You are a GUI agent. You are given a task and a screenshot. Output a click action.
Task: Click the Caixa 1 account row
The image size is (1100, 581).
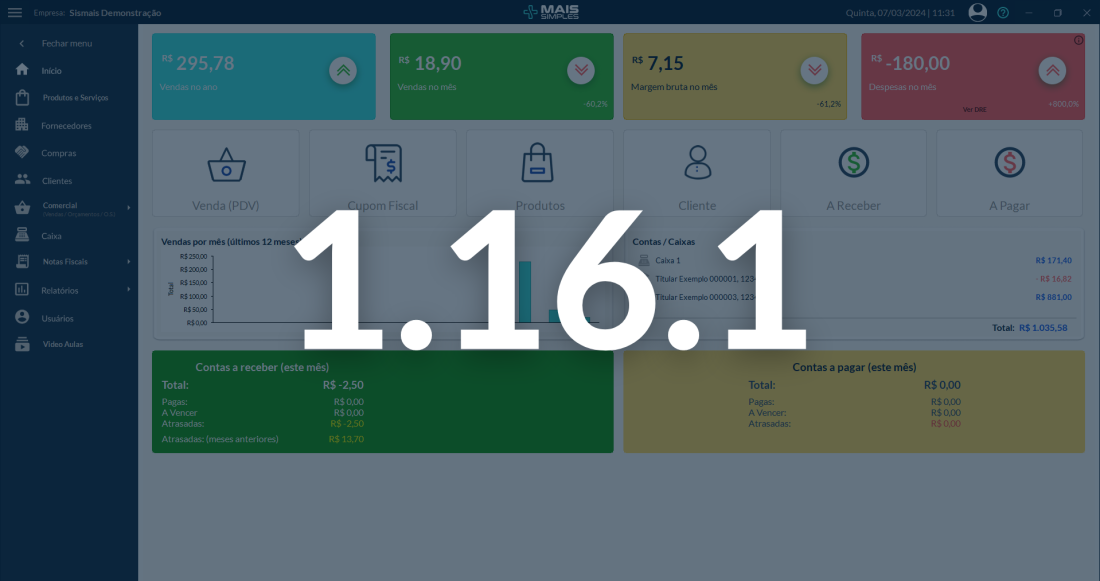[854, 260]
